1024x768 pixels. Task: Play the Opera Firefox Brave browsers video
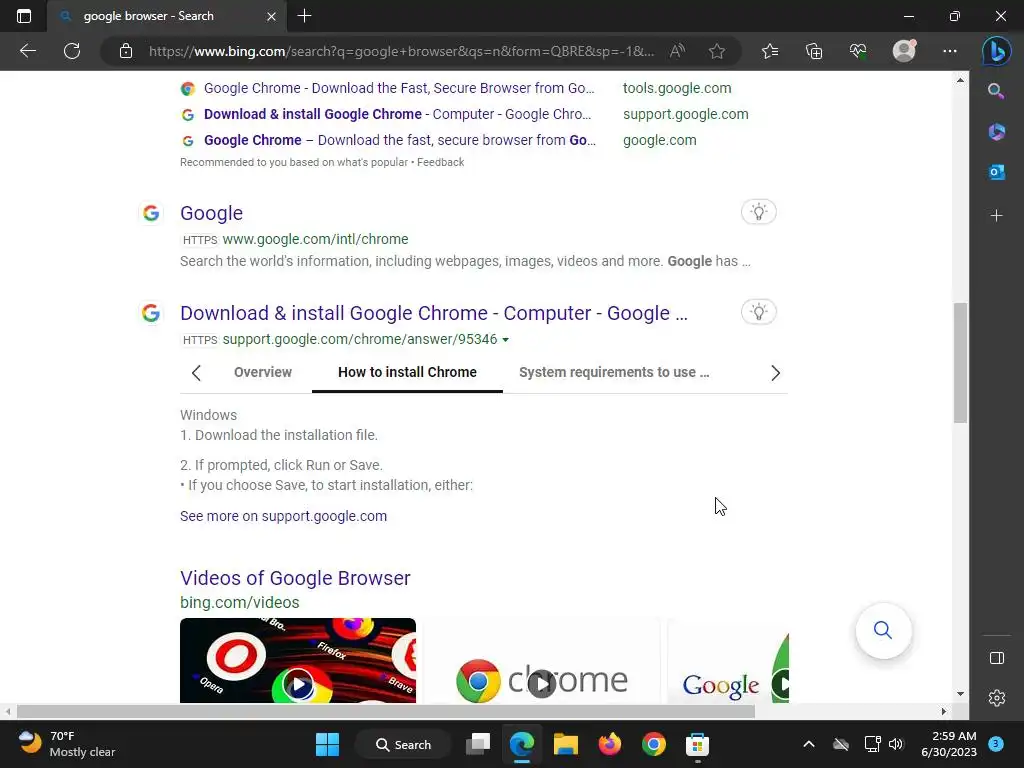[x=298, y=660]
